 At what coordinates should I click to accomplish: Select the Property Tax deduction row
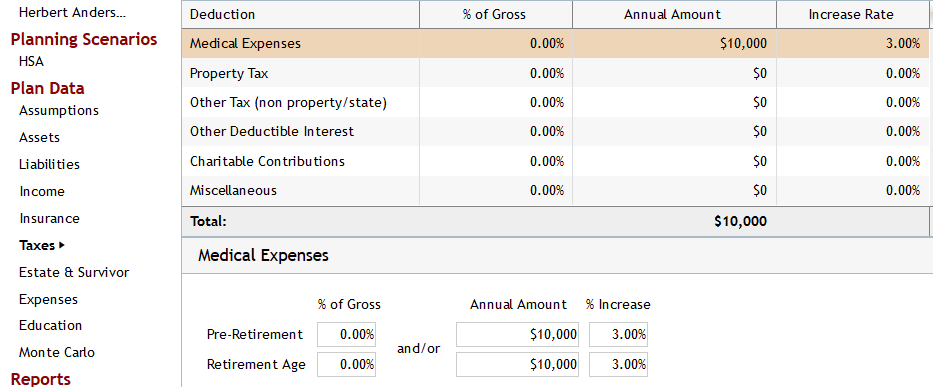click(x=555, y=73)
